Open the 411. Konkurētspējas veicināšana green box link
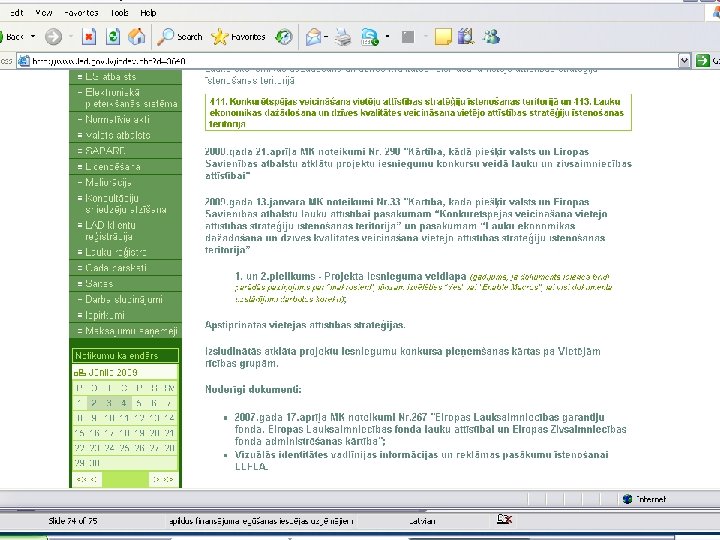The height and width of the screenshot is (540, 720). point(417,112)
